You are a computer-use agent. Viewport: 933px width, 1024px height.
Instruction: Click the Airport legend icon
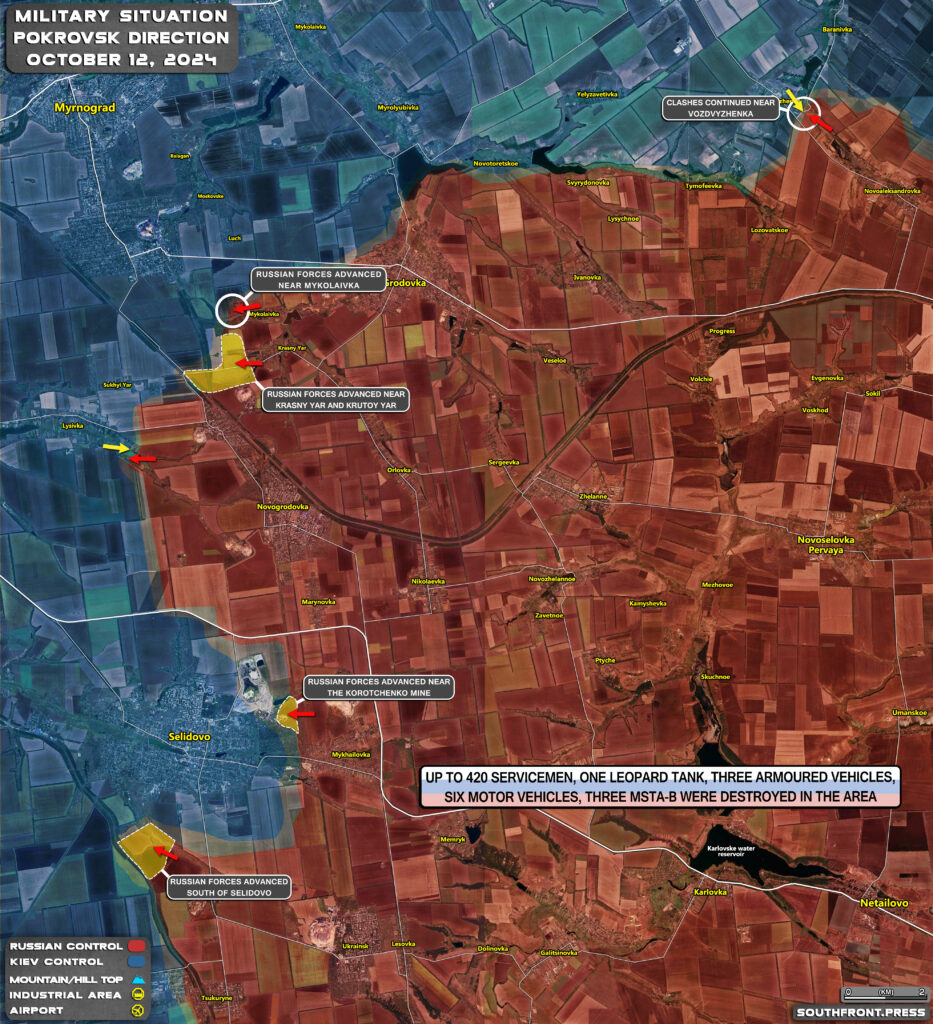click(x=139, y=1010)
